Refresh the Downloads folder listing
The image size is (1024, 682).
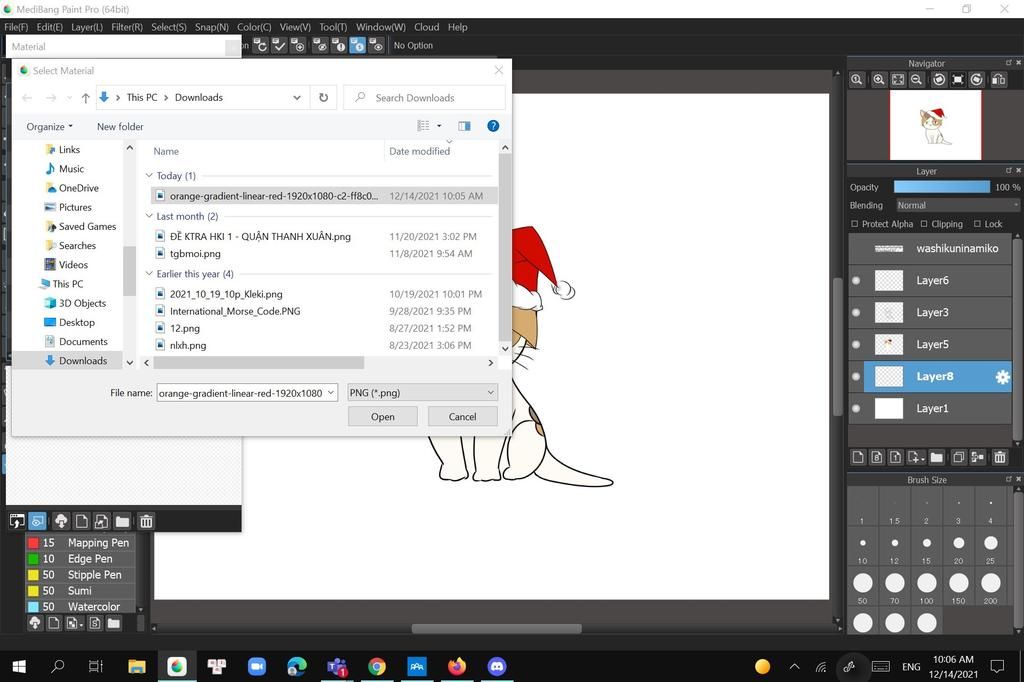point(323,97)
